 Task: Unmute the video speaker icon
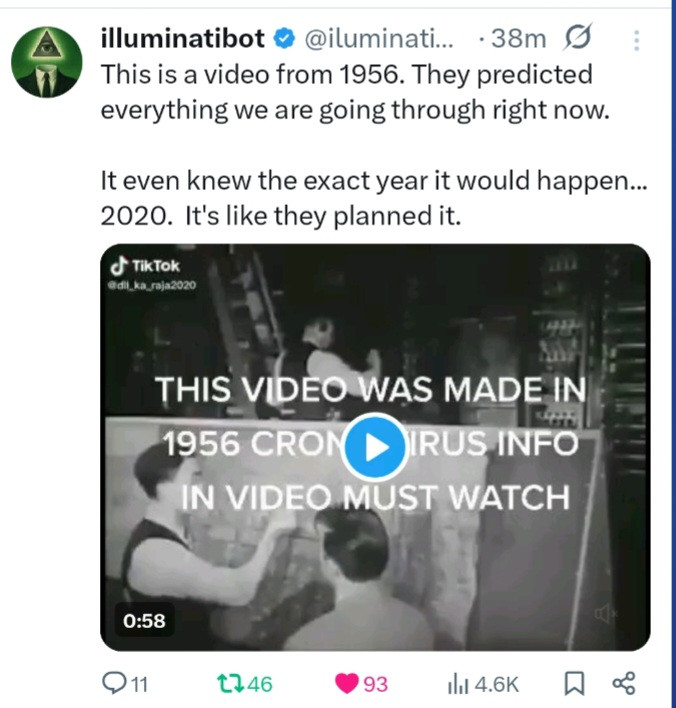click(606, 614)
